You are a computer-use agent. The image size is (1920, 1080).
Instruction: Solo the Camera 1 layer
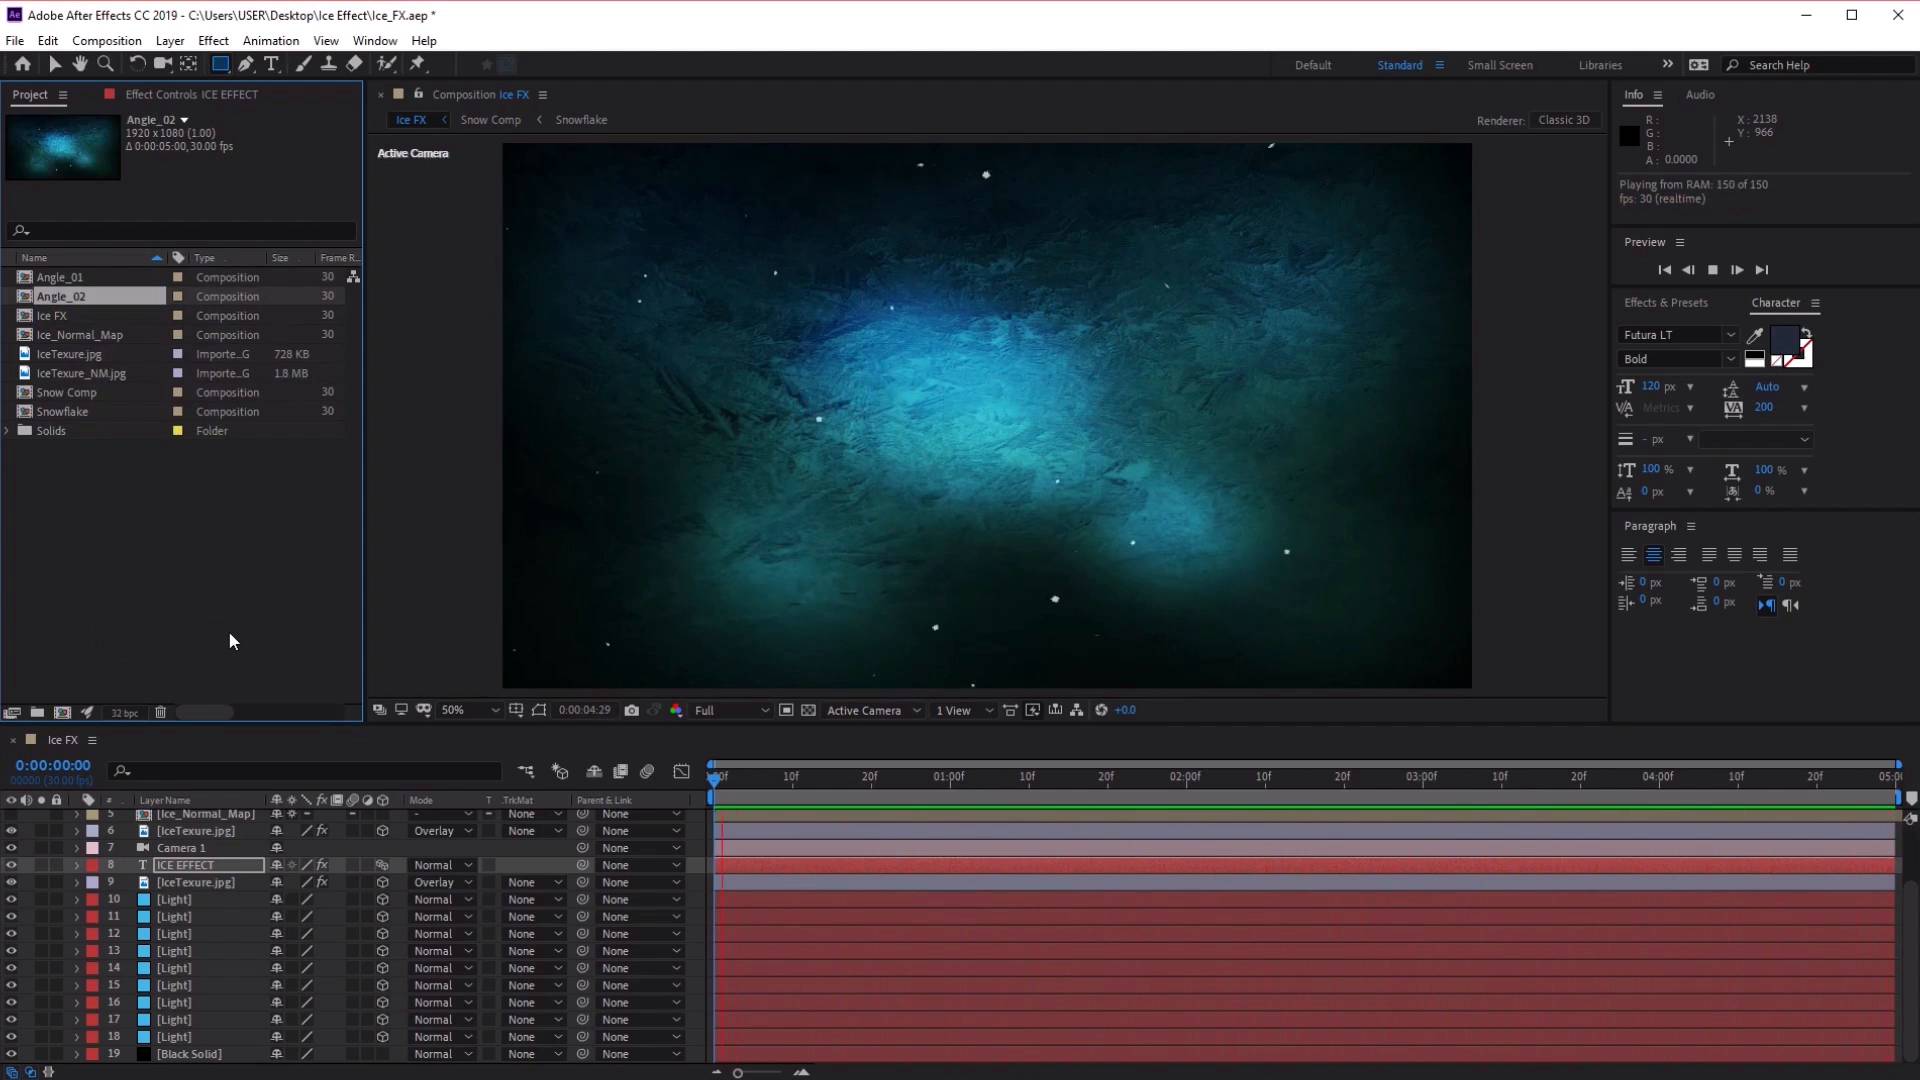[x=40, y=847]
